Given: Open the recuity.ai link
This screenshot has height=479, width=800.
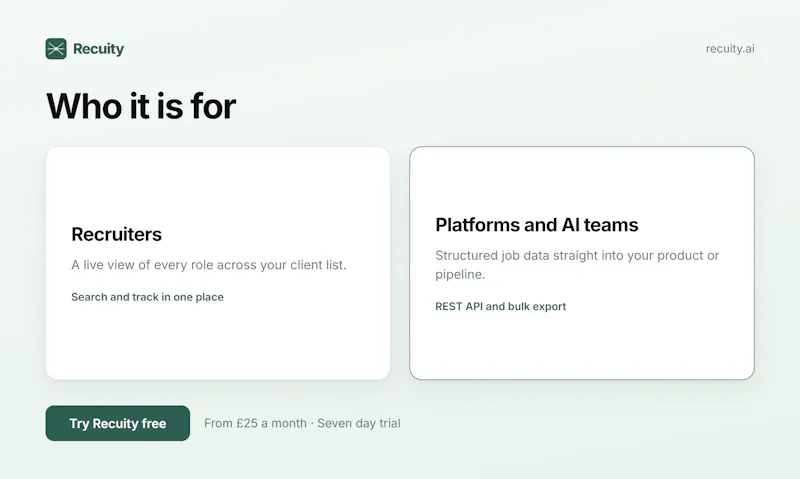Looking at the screenshot, I should pos(730,48).
